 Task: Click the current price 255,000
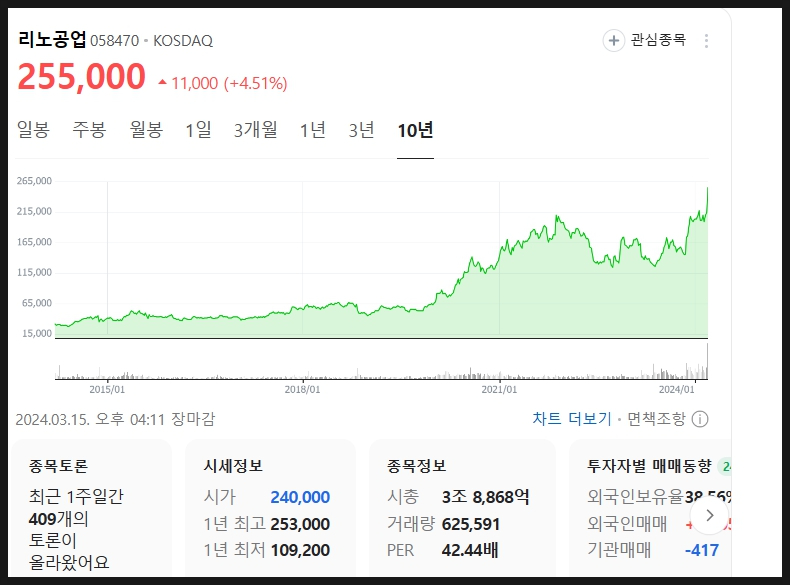81,77
